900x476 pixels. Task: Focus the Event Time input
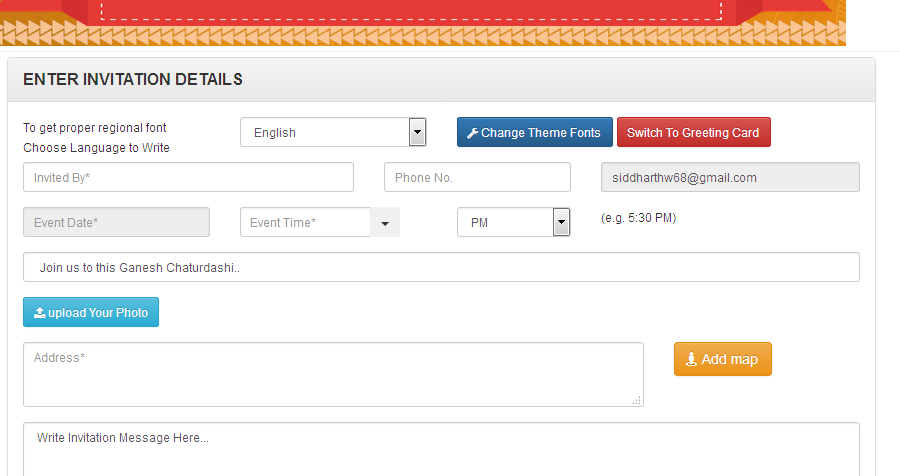click(305, 222)
